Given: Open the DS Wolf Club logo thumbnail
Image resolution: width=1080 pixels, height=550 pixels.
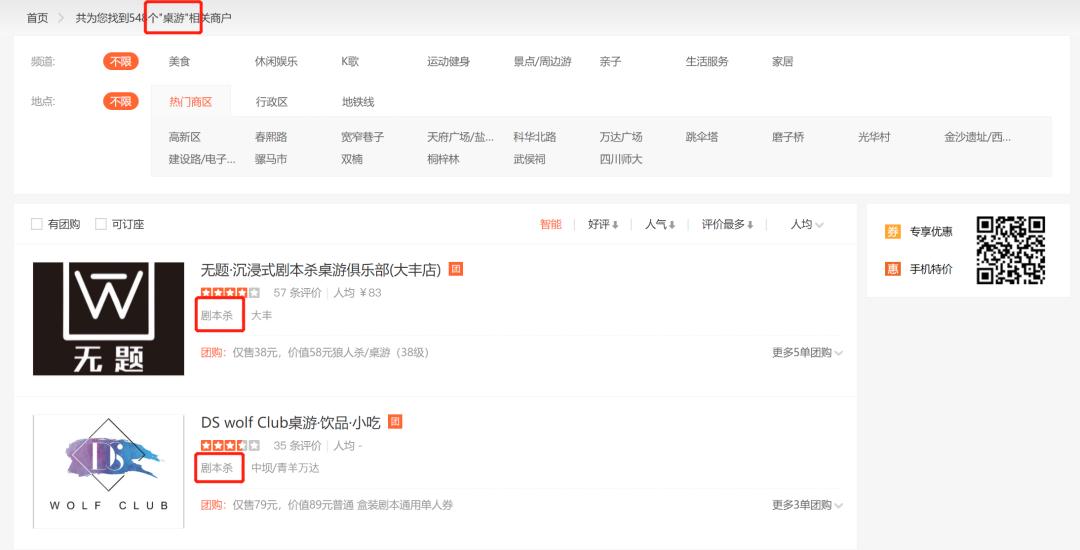Looking at the screenshot, I should point(109,472).
